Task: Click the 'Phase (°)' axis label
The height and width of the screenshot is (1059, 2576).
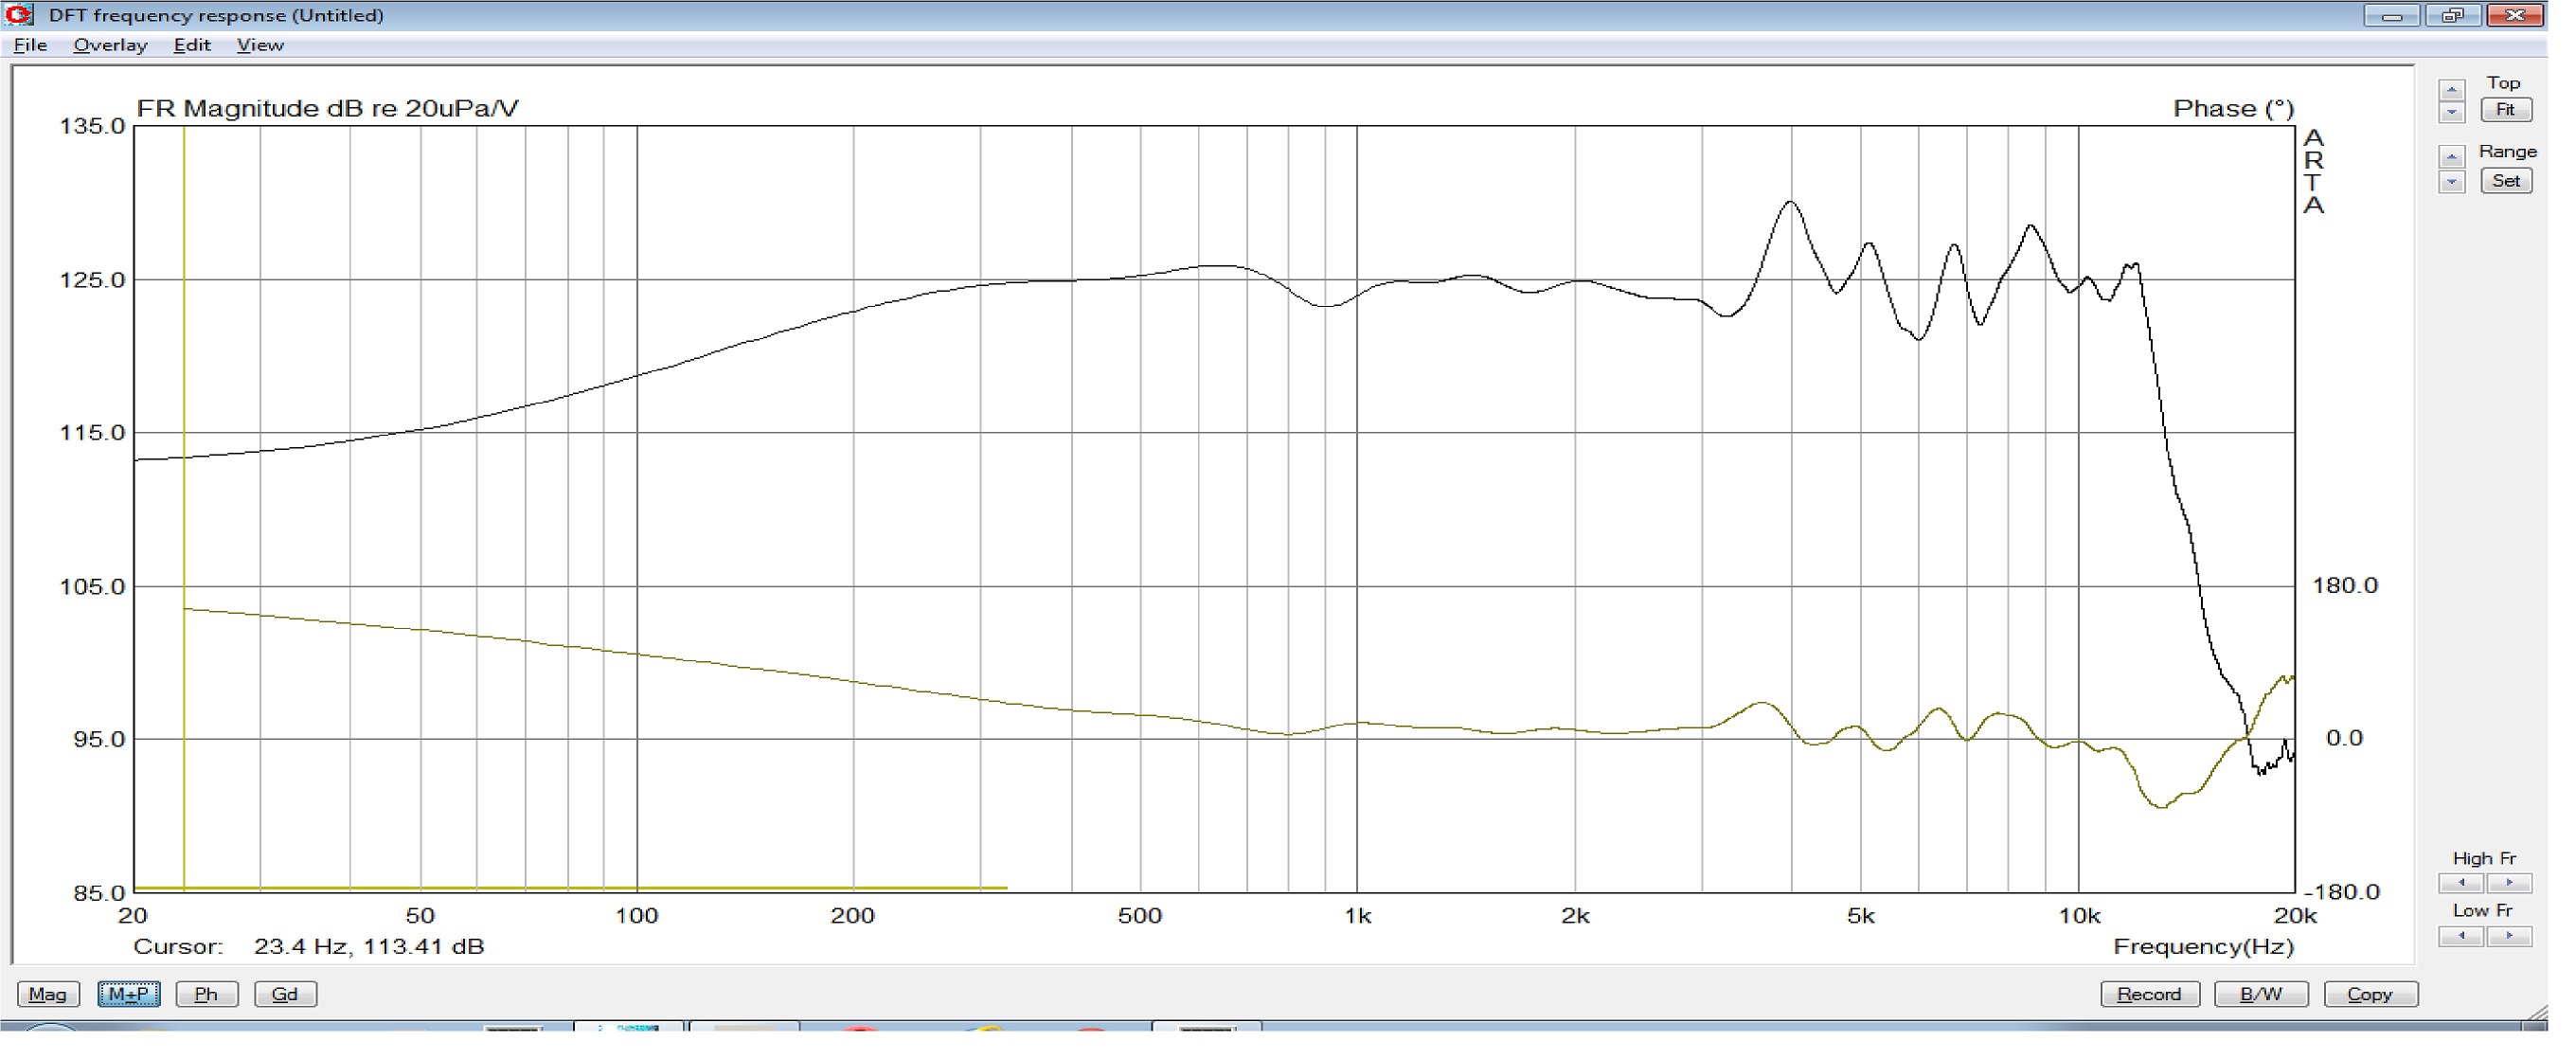Action: click(x=2232, y=108)
